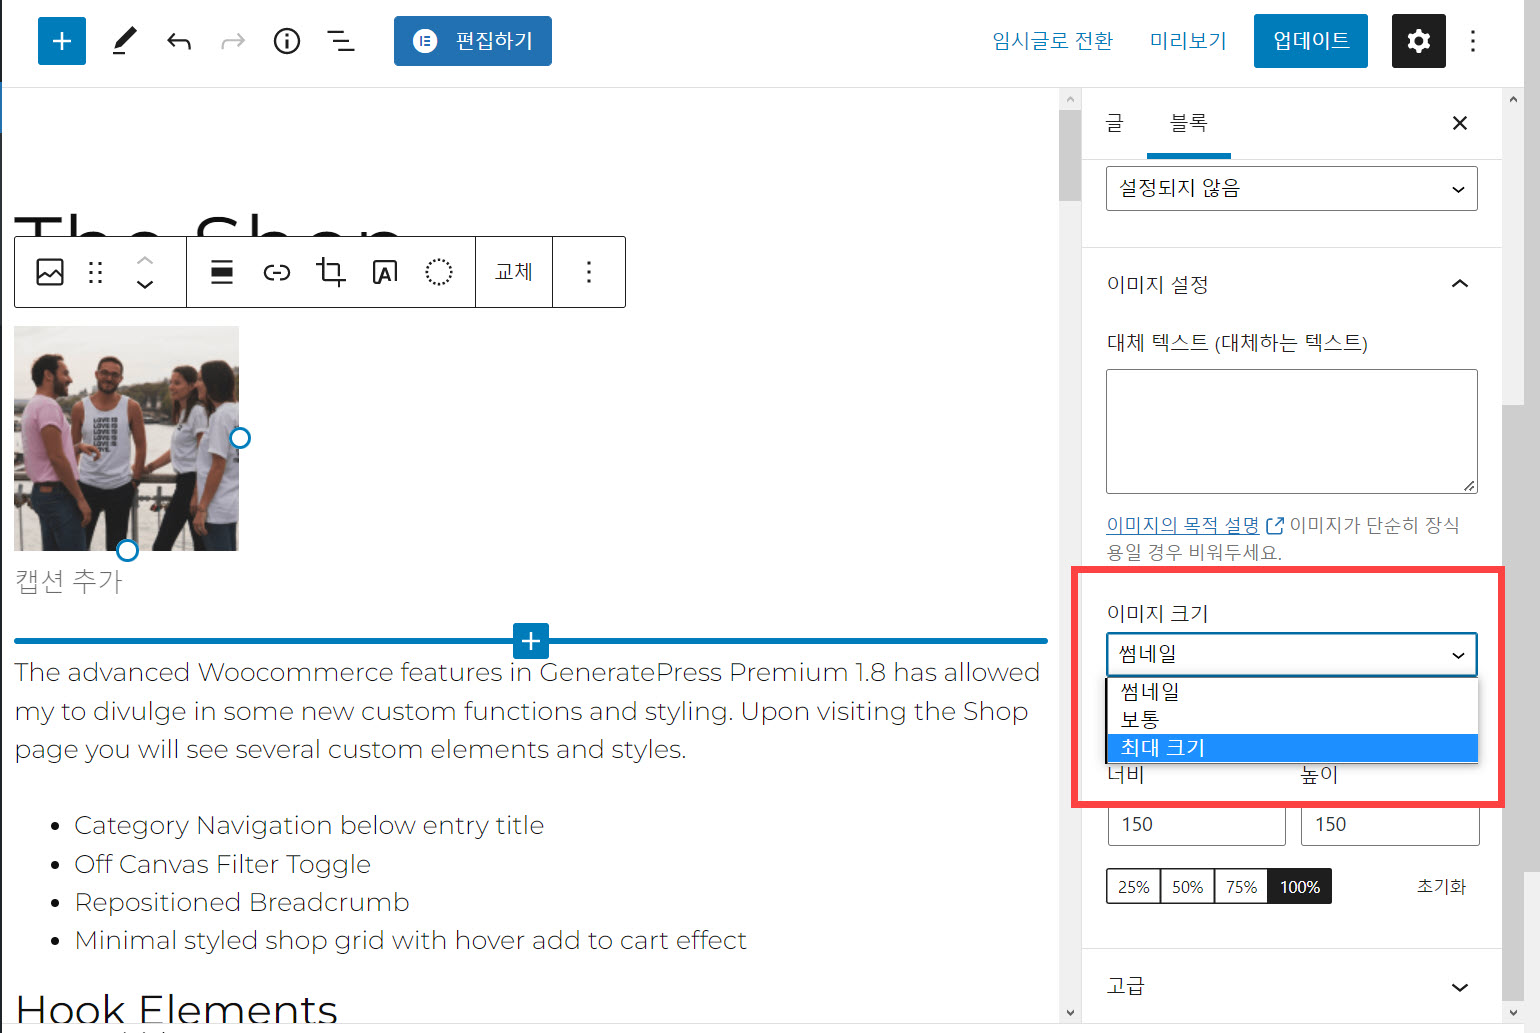
Task: Undo the last change
Action: tap(179, 41)
